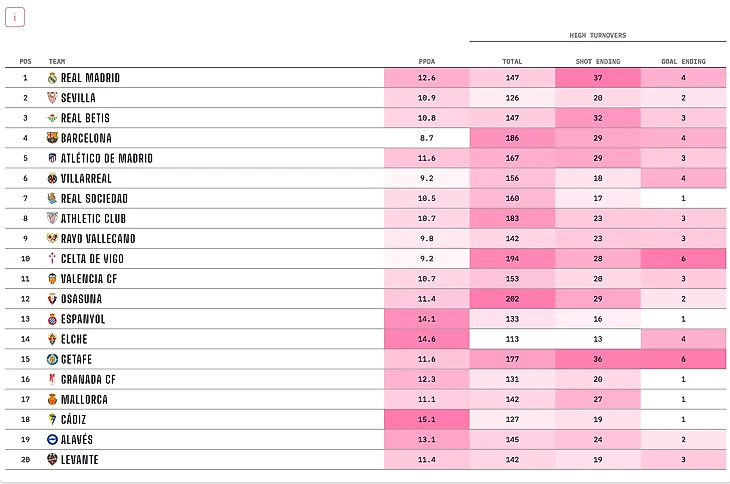This screenshot has height=484, width=730.
Task: Click the info icon above the table
Action: (x=16, y=18)
